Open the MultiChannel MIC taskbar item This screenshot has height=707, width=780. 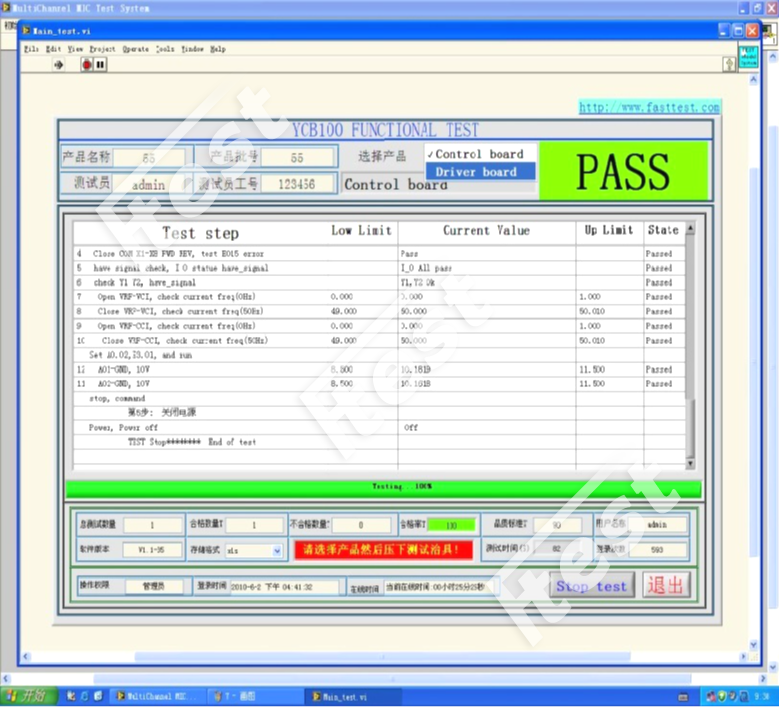point(154,696)
